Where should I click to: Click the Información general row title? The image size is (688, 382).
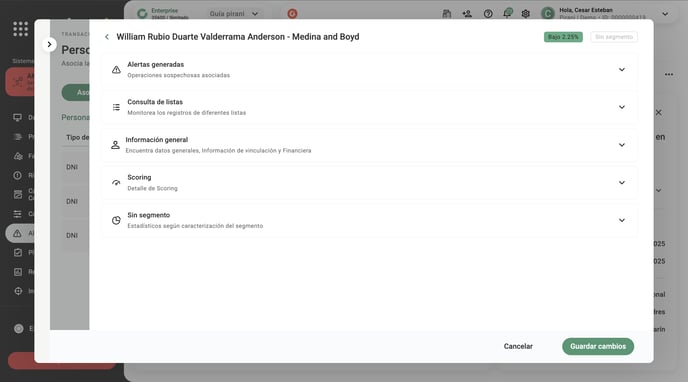157,140
